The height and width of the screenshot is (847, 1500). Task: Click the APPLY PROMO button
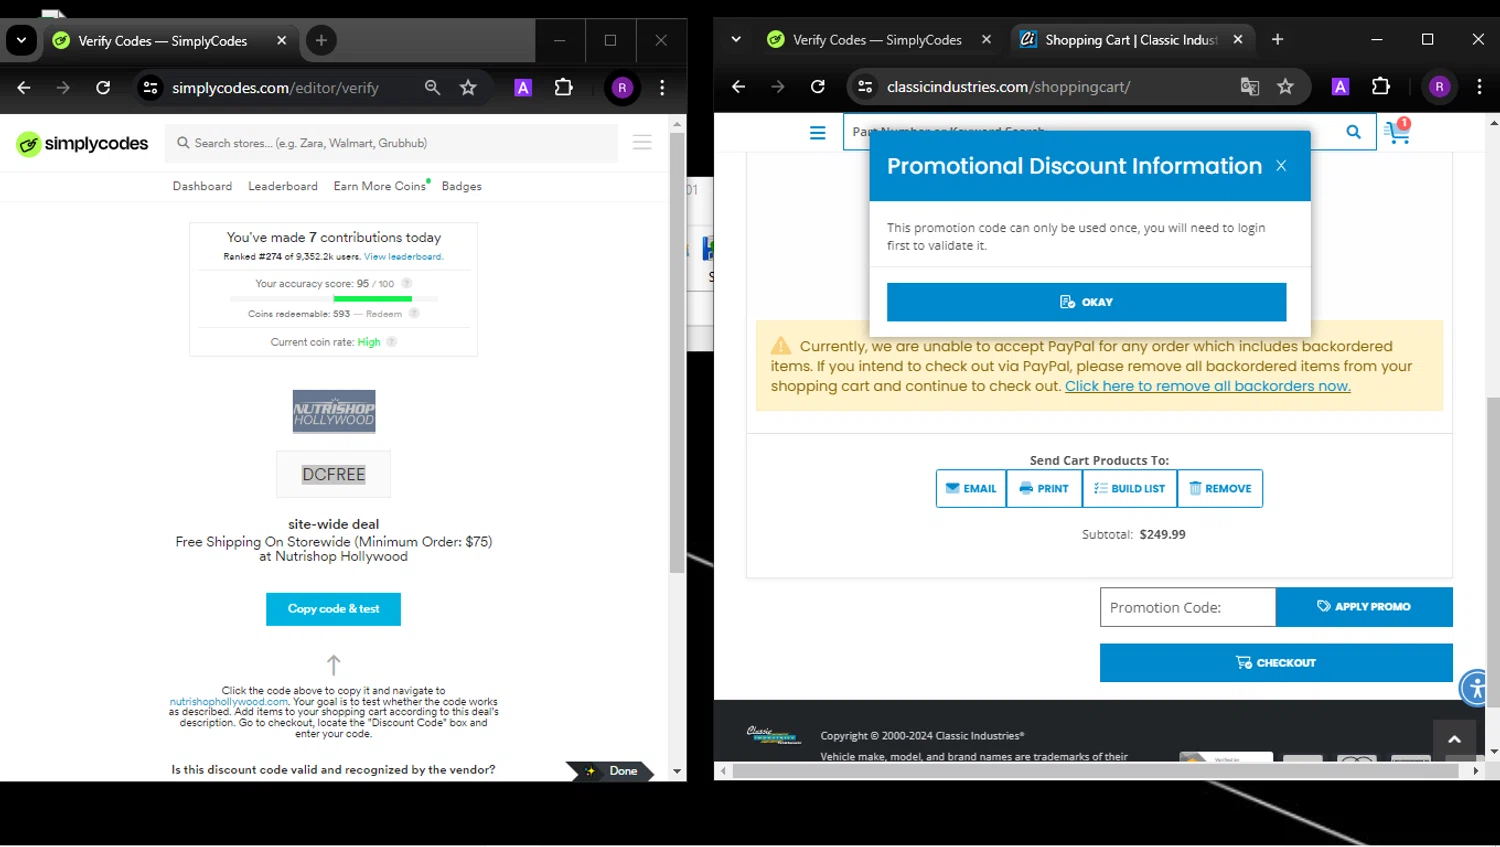click(x=1364, y=607)
